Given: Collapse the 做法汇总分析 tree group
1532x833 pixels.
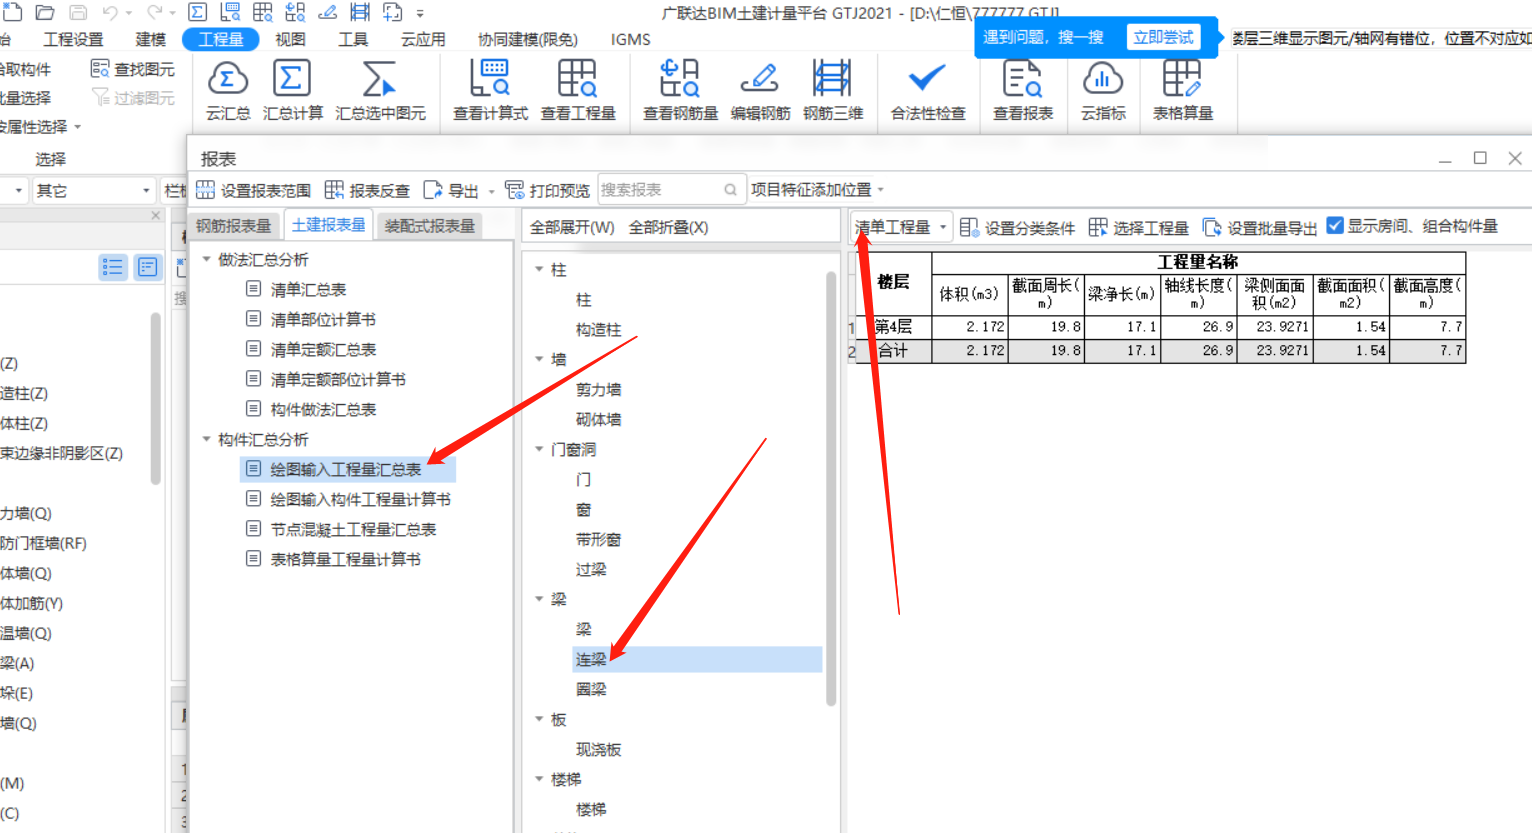Looking at the screenshot, I should [207, 259].
